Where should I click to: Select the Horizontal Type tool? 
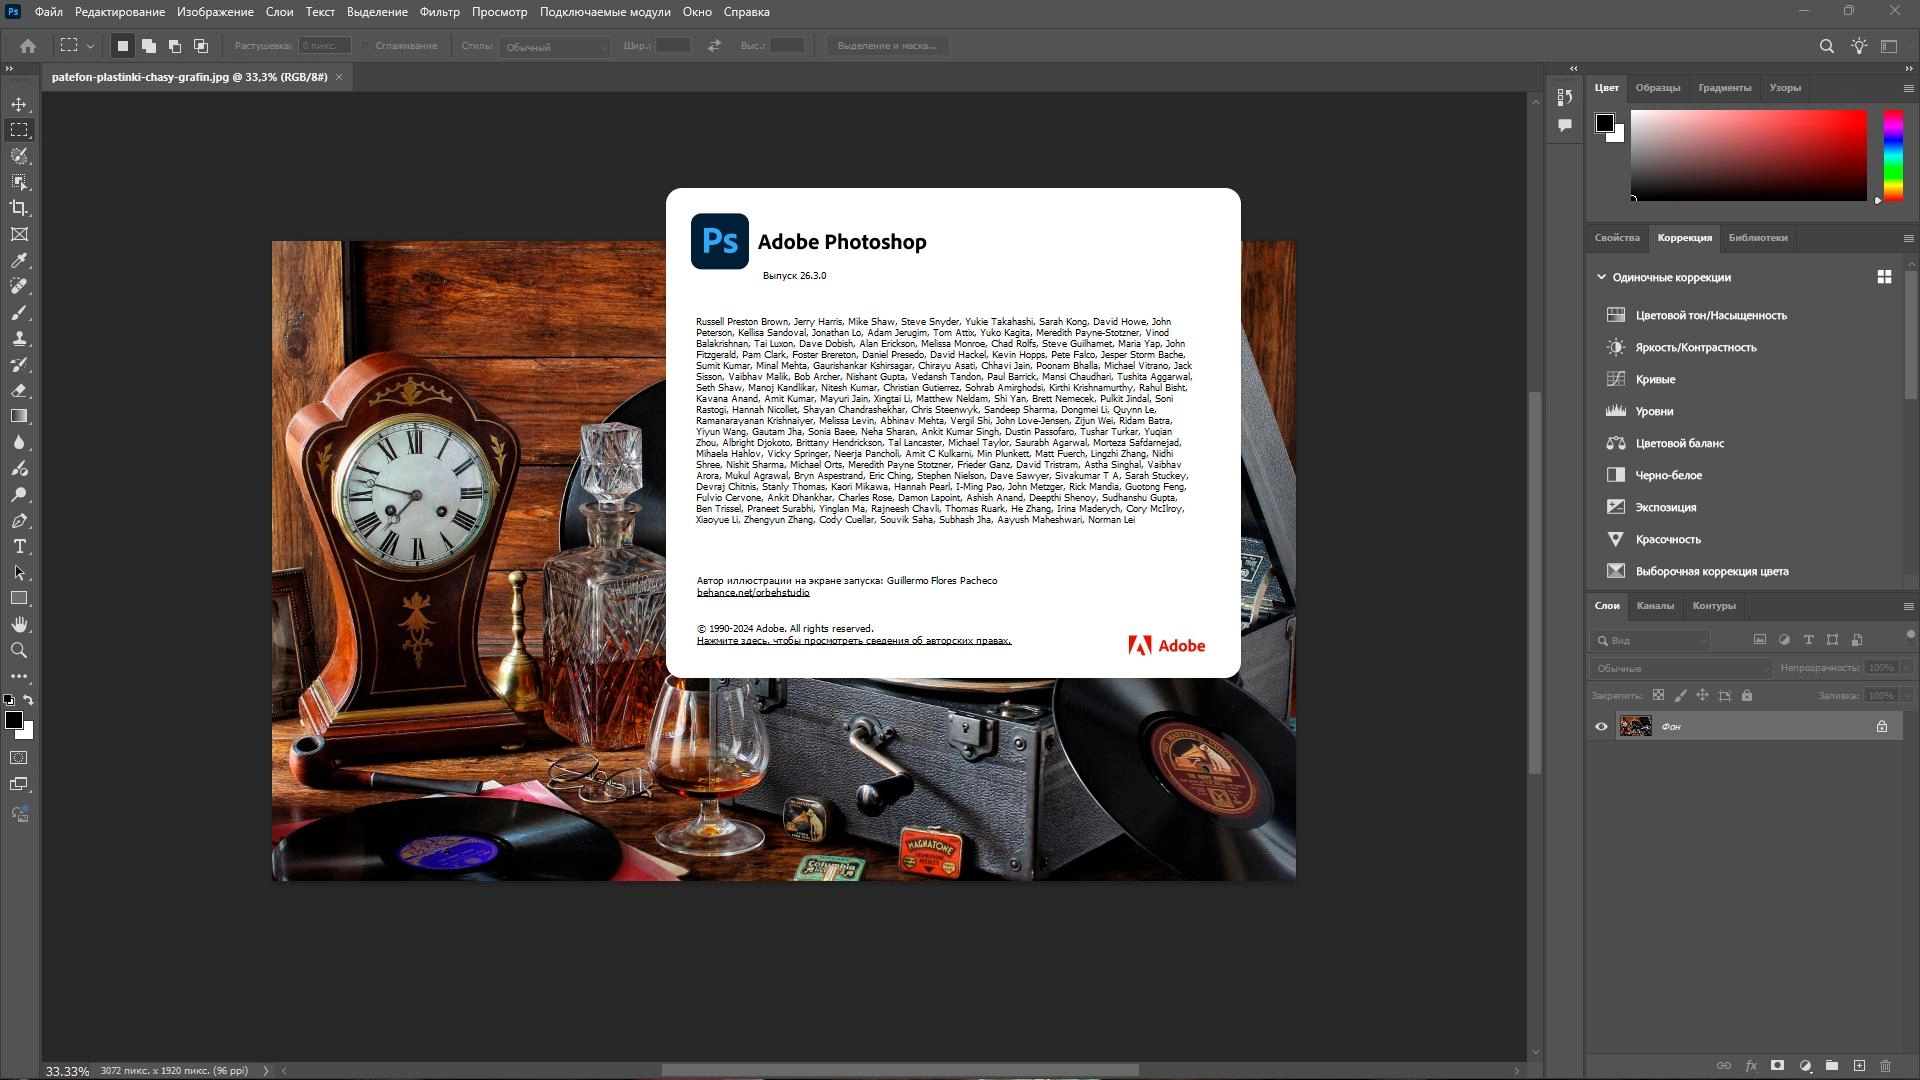tap(19, 547)
